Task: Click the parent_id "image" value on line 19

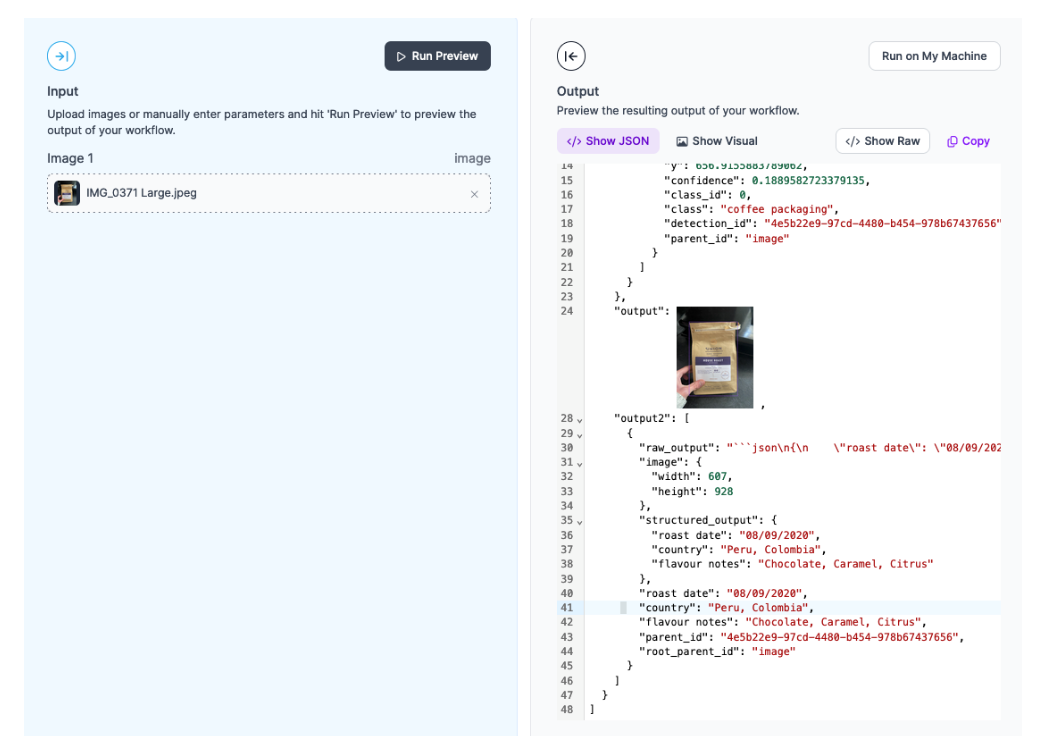Action: (767, 239)
